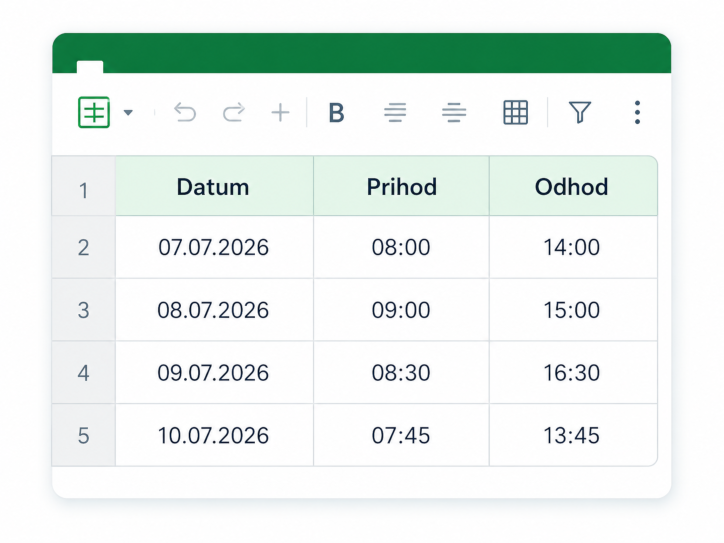Click the cell containing 08.07.2026
The height and width of the screenshot is (543, 724).
(x=214, y=310)
